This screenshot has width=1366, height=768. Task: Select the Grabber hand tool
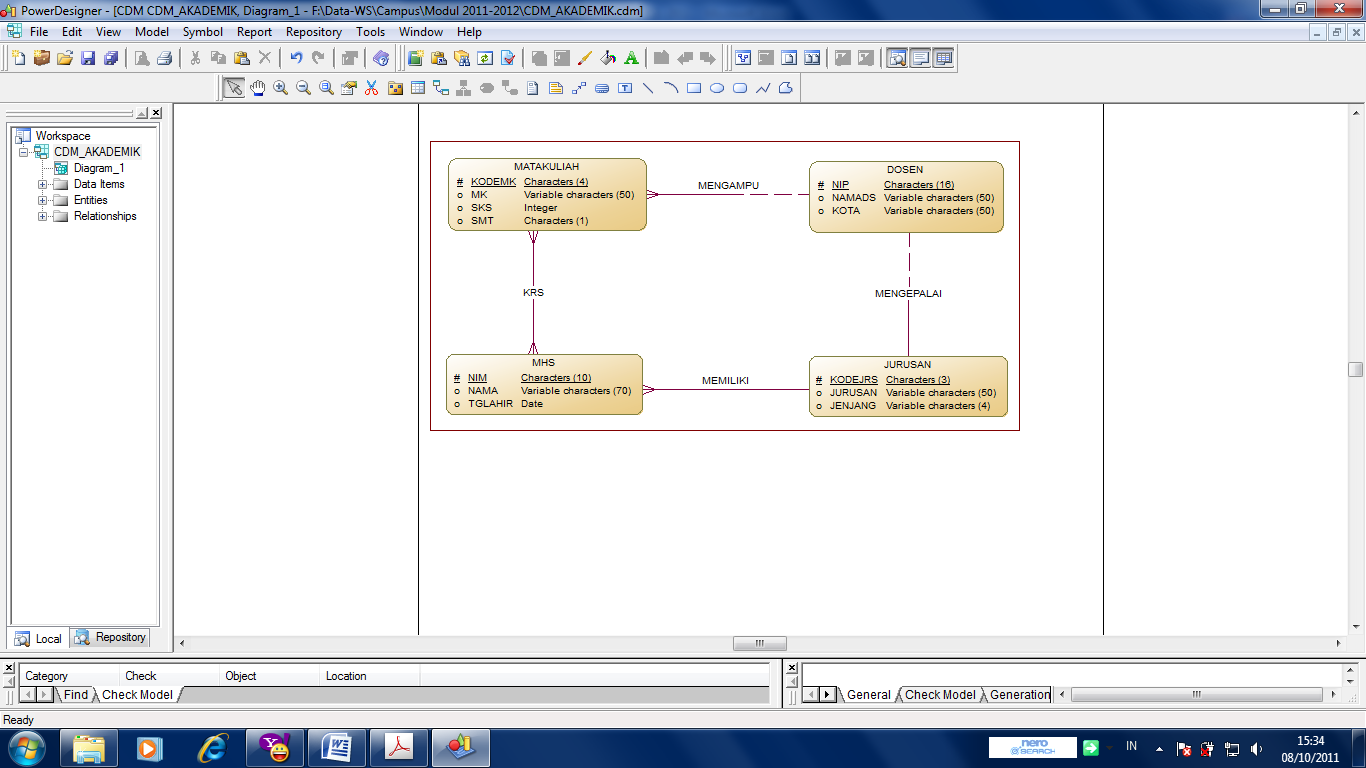point(259,87)
